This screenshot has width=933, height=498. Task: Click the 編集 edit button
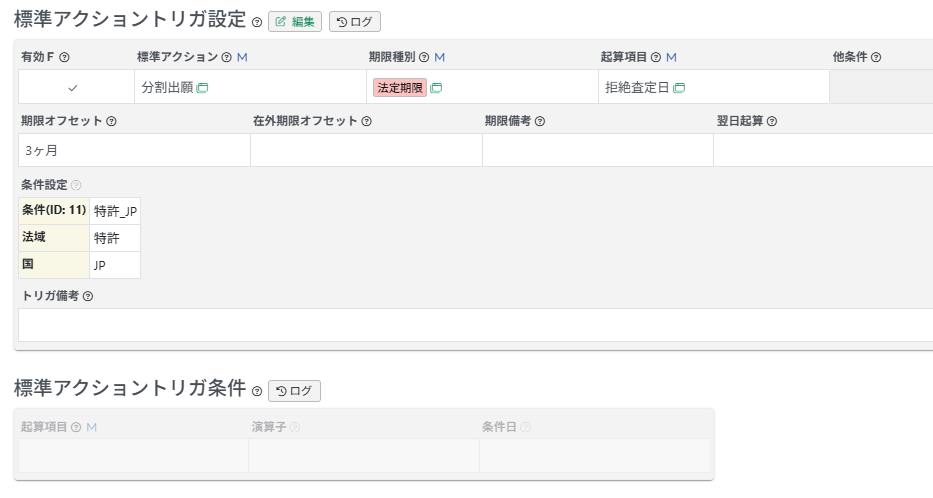(x=295, y=22)
